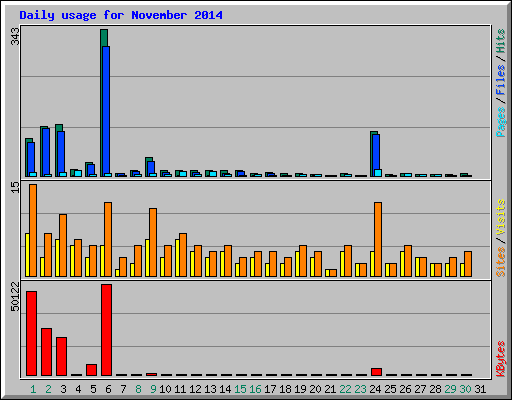This screenshot has height=400, width=512.
Task: Click day 2 on the x-axis
Action: (x=48, y=389)
